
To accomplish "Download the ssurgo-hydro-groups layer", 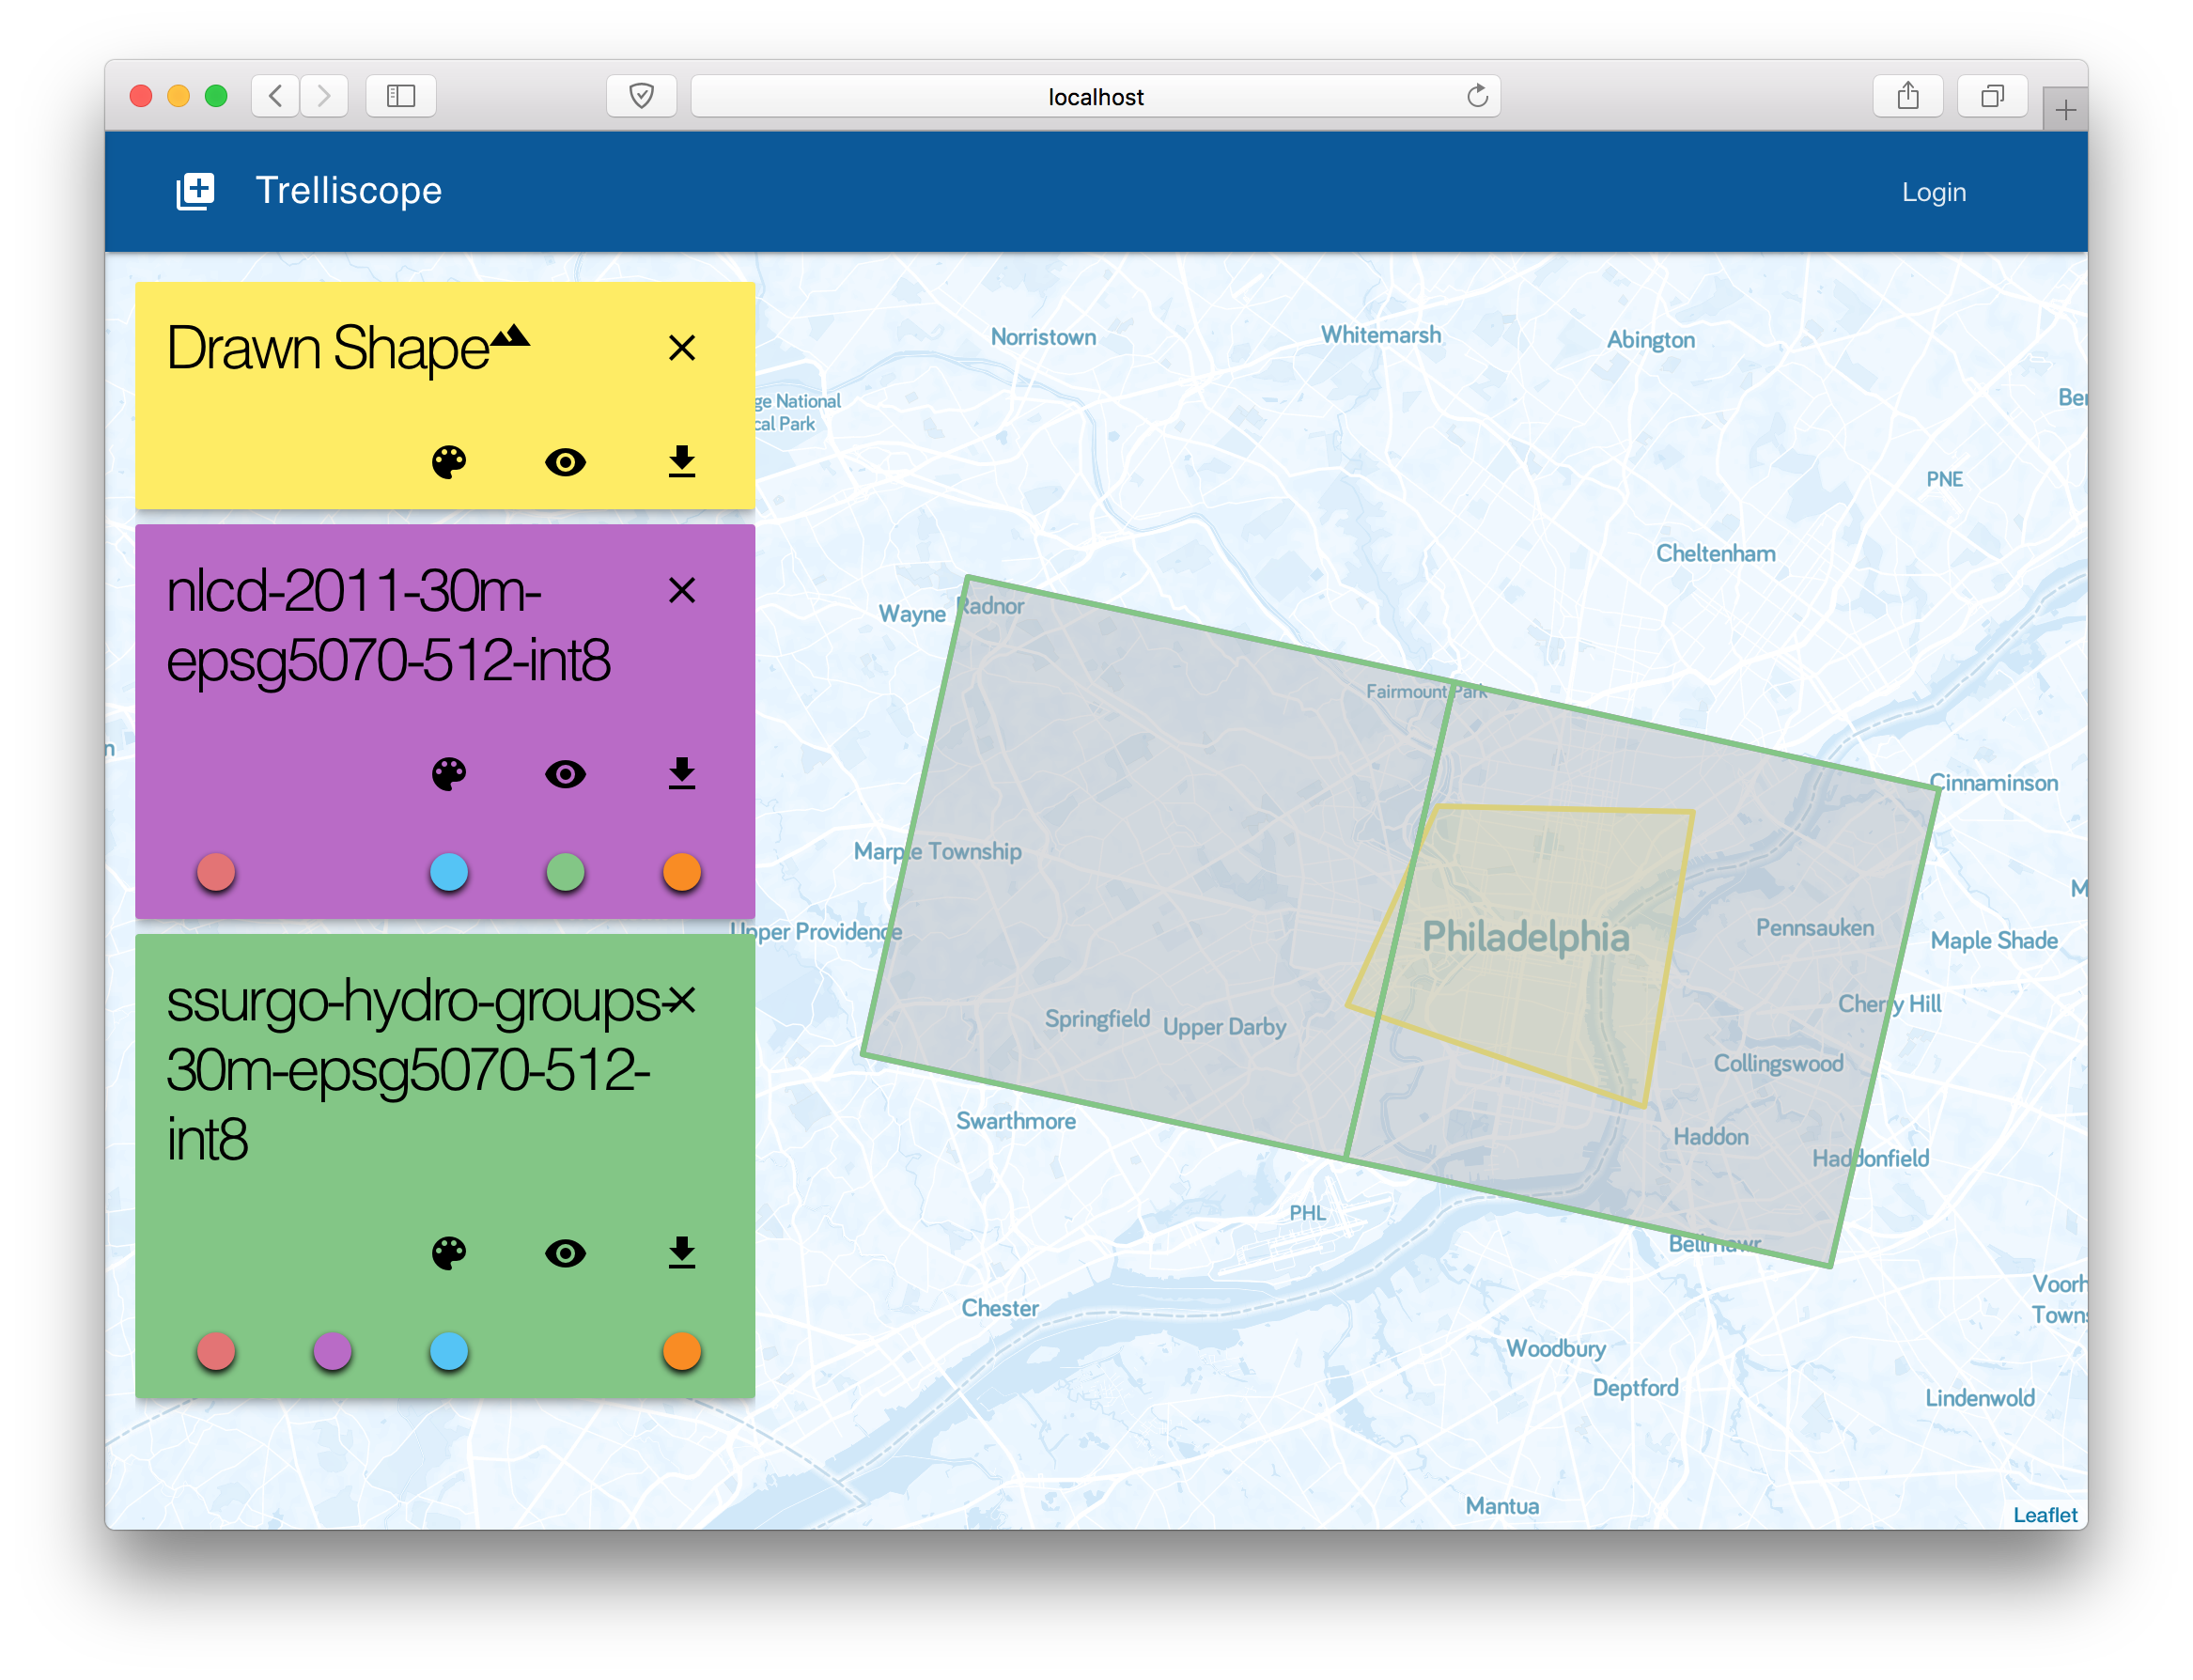I will (682, 1253).
